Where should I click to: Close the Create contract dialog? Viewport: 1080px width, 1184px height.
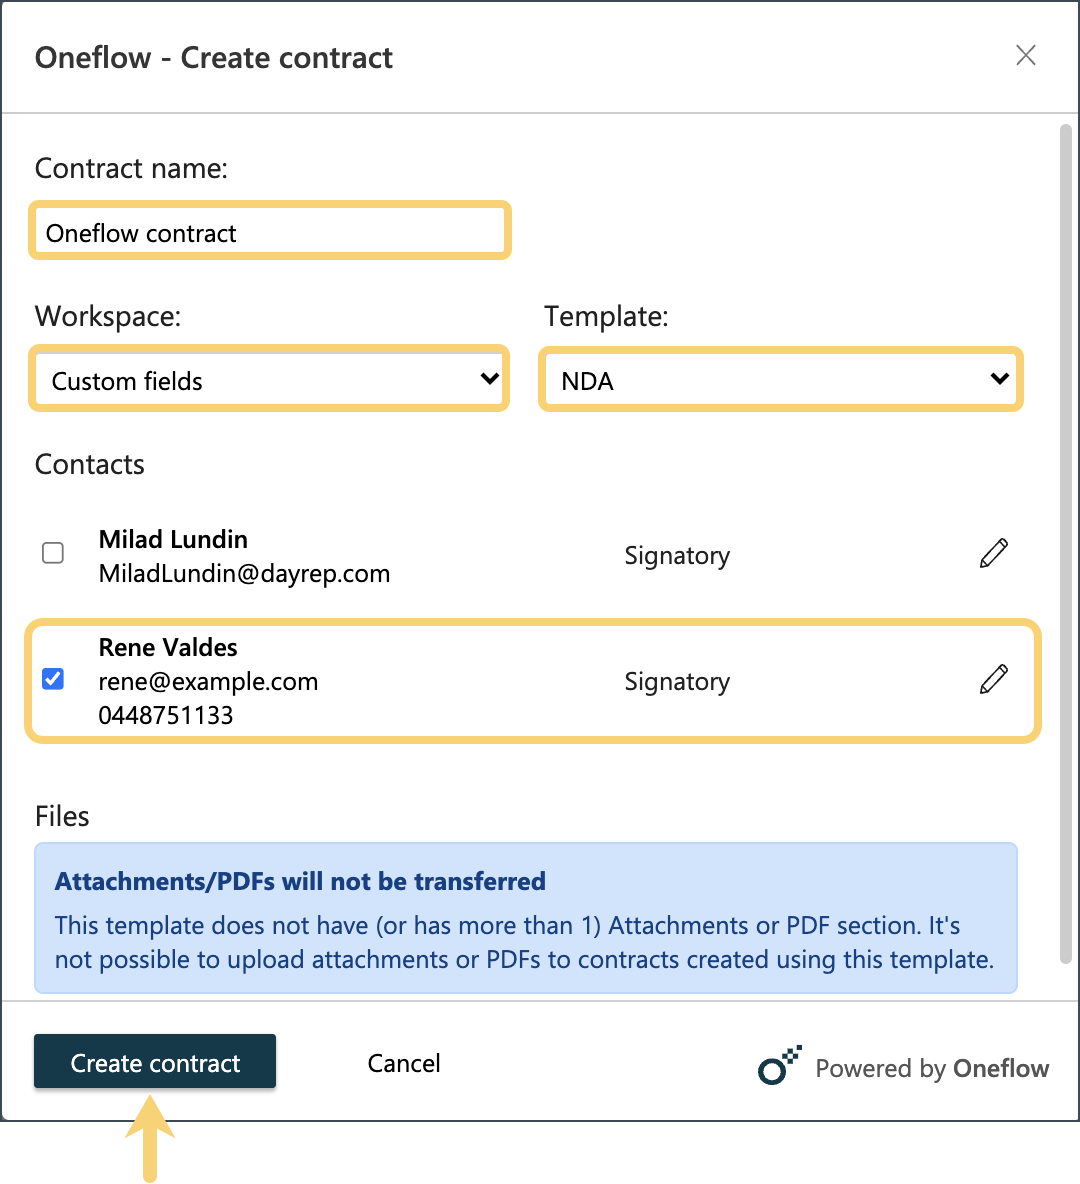tap(1025, 55)
